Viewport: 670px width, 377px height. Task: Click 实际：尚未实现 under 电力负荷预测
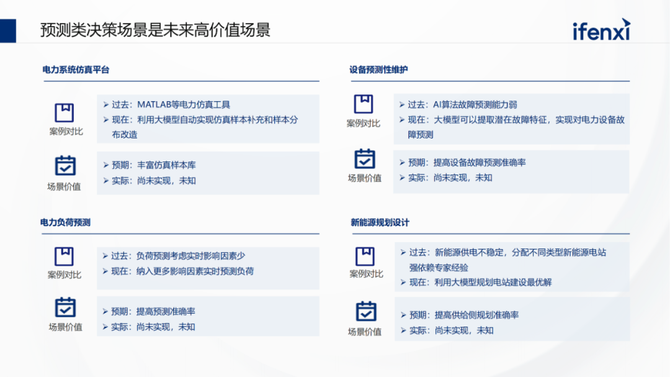pyautogui.click(x=140, y=327)
